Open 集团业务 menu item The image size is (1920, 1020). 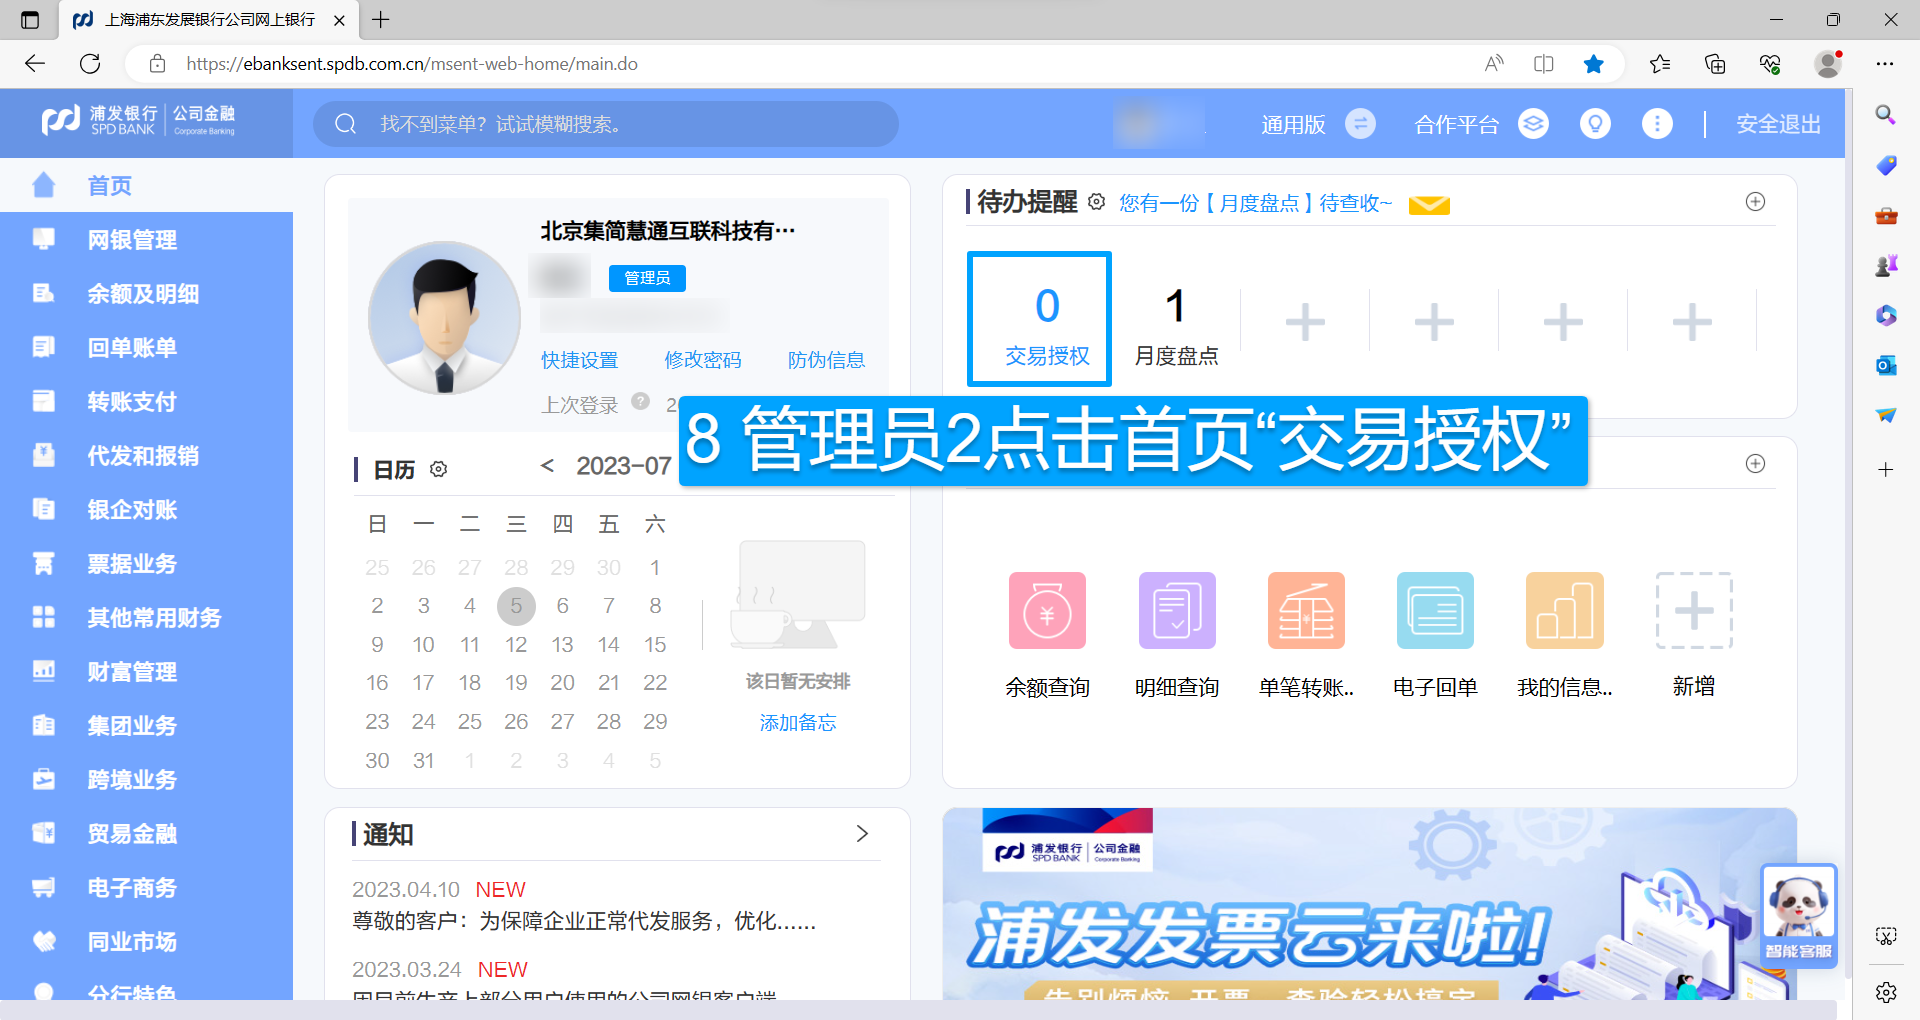[146, 726]
